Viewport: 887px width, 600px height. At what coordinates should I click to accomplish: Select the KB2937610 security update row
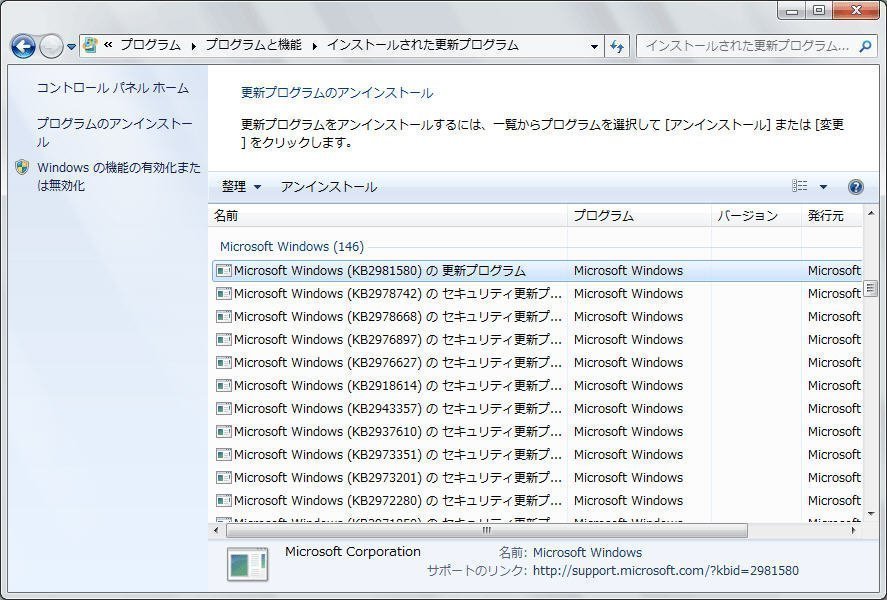(x=537, y=431)
